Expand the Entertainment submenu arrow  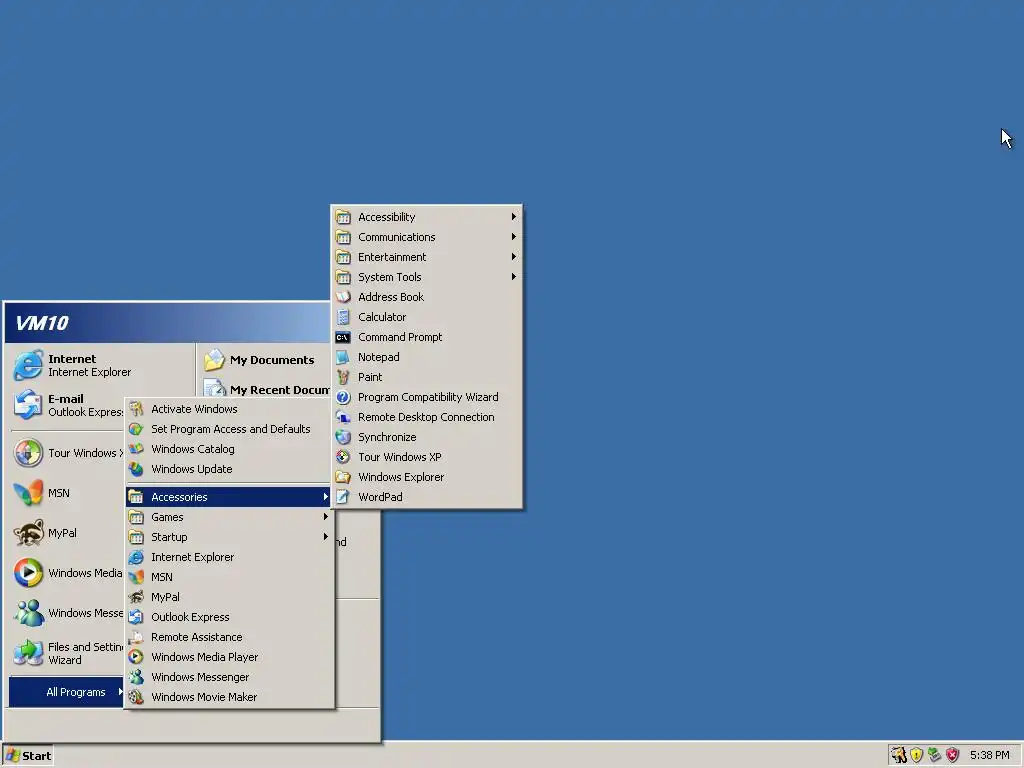(x=514, y=257)
